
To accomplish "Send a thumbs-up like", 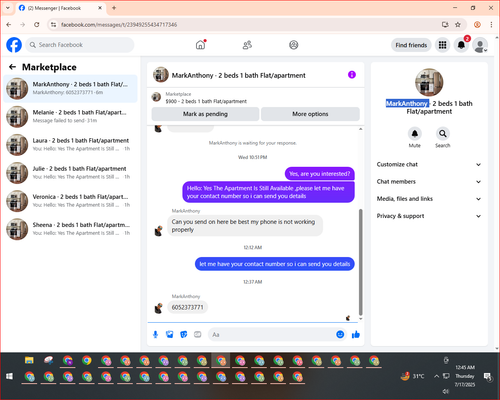I will click(x=356, y=334).
